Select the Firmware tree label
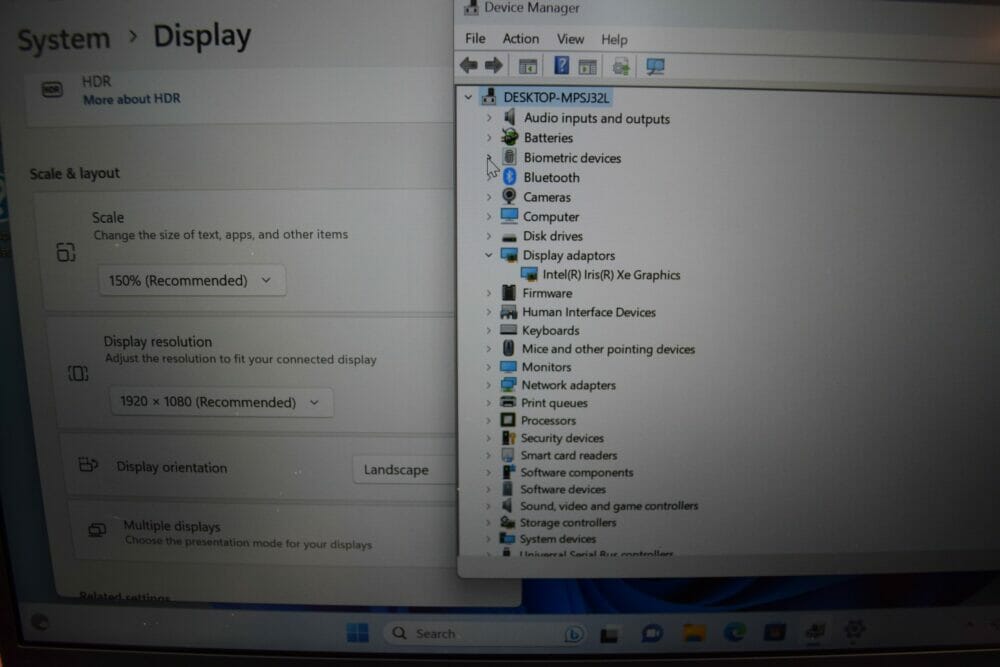 click(x=547, y=293)
